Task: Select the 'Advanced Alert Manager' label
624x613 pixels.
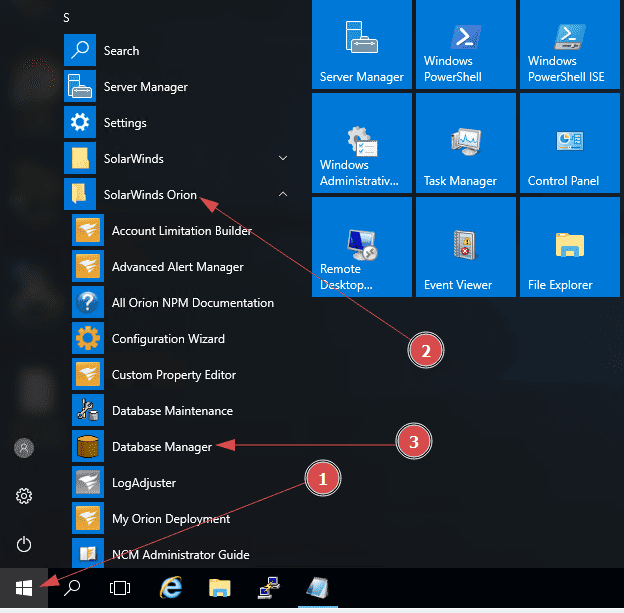Action: click(x=177, y=267)
